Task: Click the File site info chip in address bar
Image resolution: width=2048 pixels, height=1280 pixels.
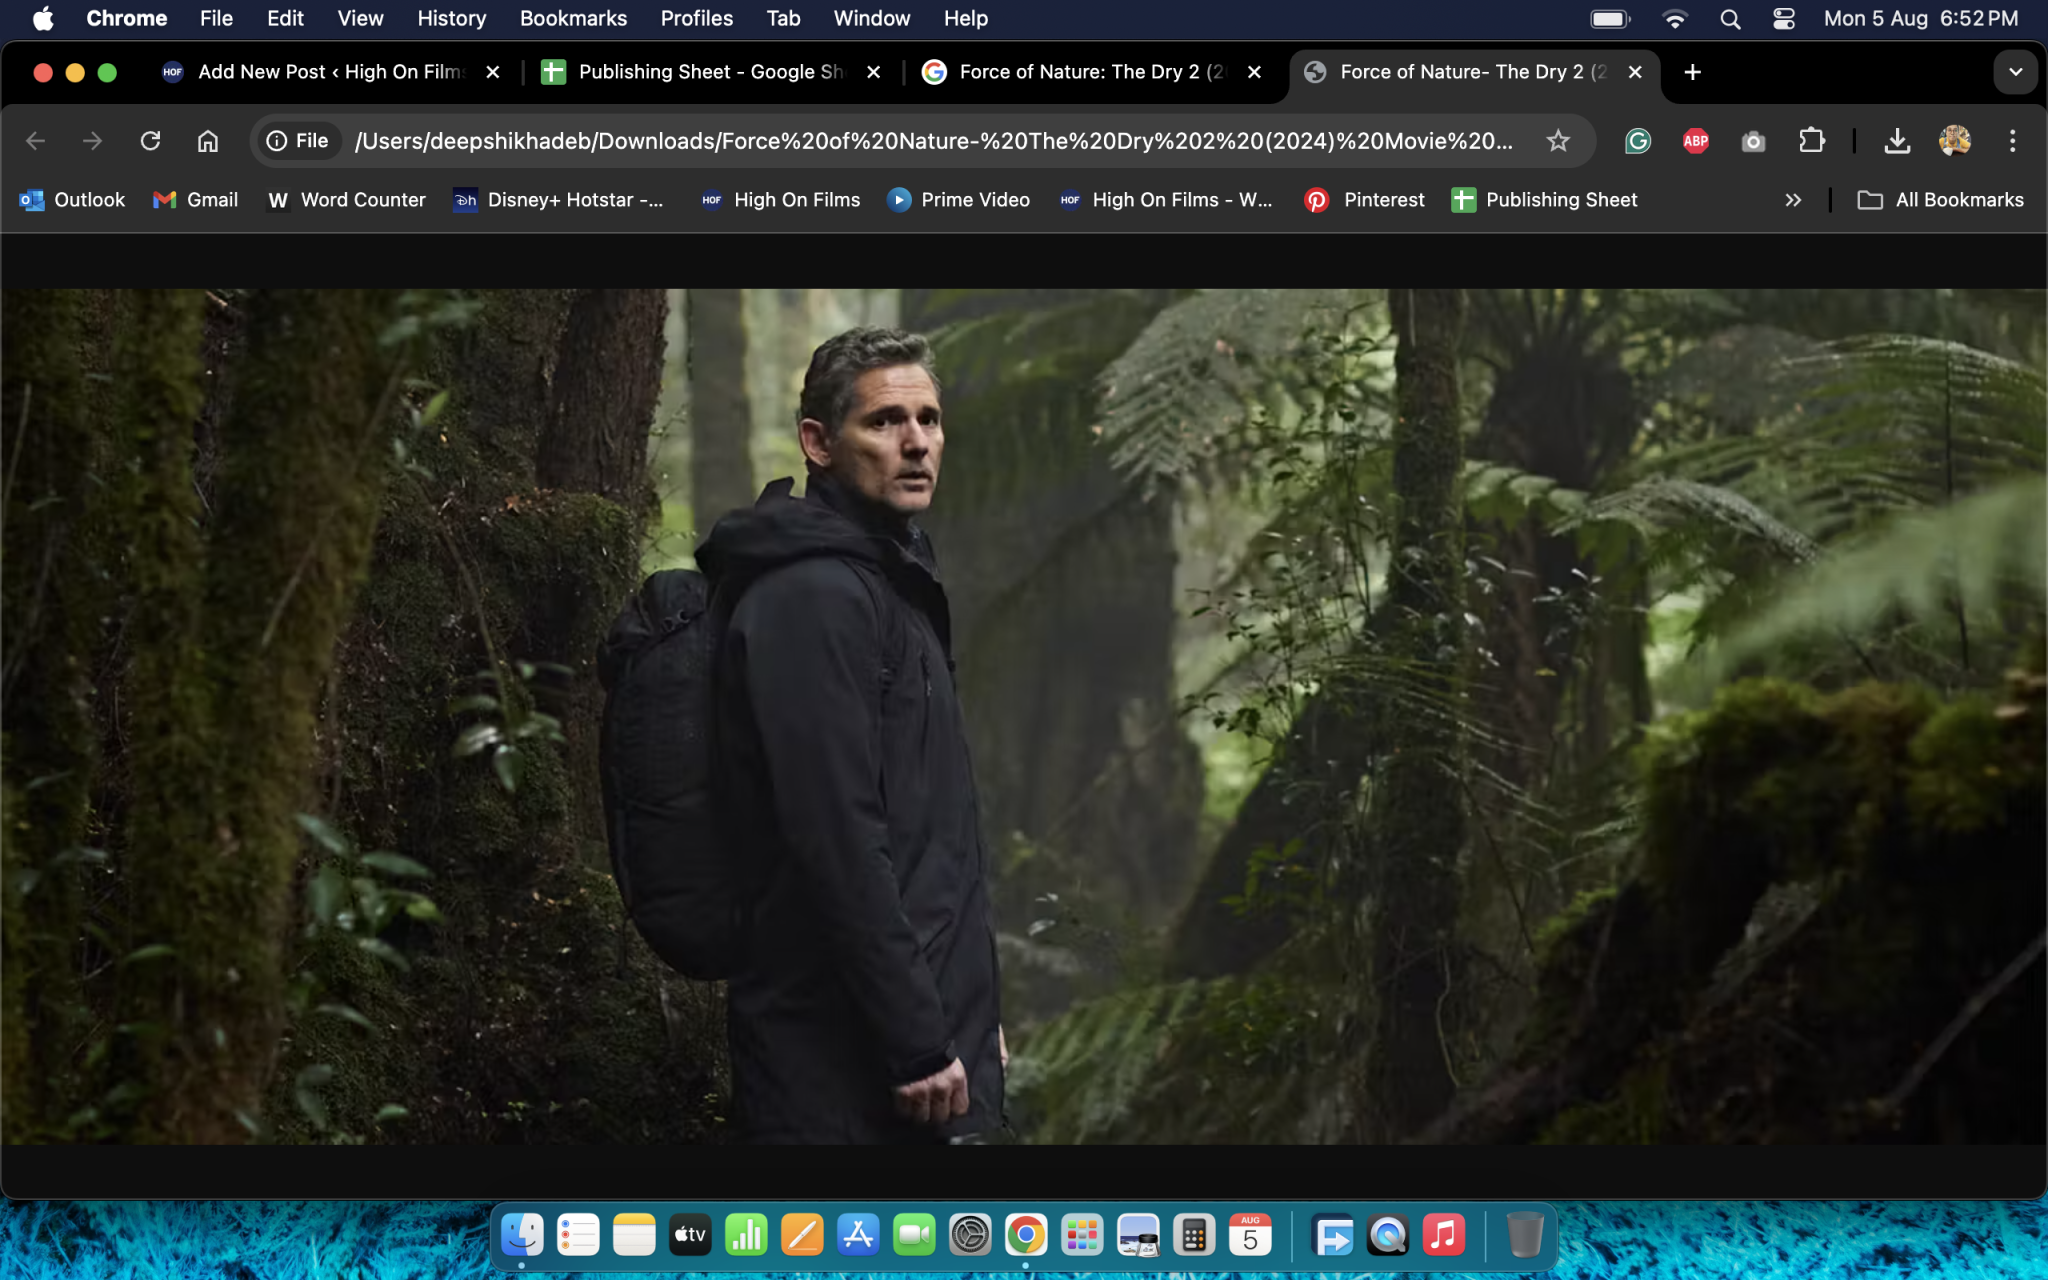Action: coord(298,141)
